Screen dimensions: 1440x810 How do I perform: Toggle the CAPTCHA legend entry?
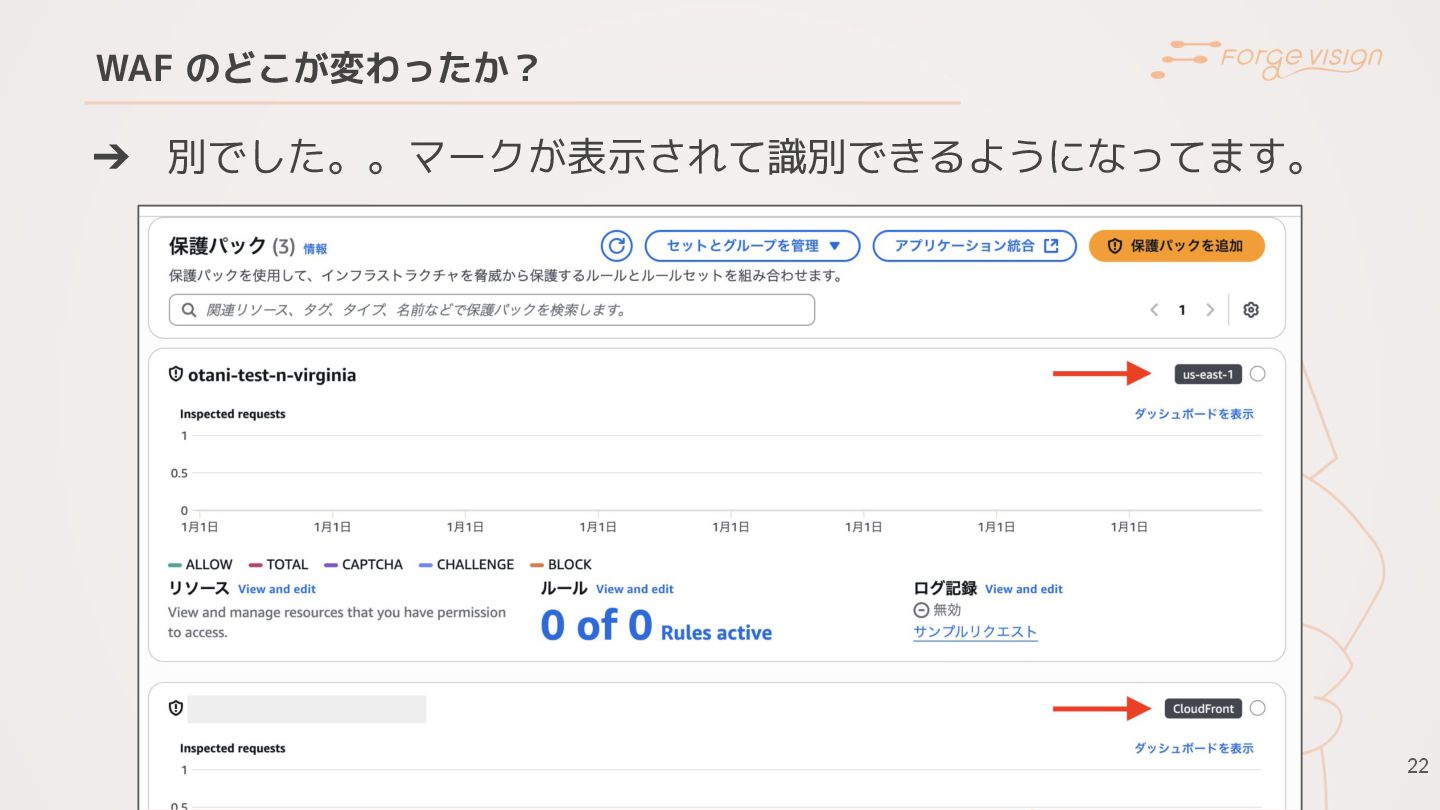363,565
